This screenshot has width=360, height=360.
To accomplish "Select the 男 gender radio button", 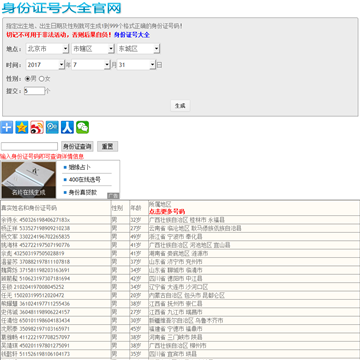I will [28, 79].
